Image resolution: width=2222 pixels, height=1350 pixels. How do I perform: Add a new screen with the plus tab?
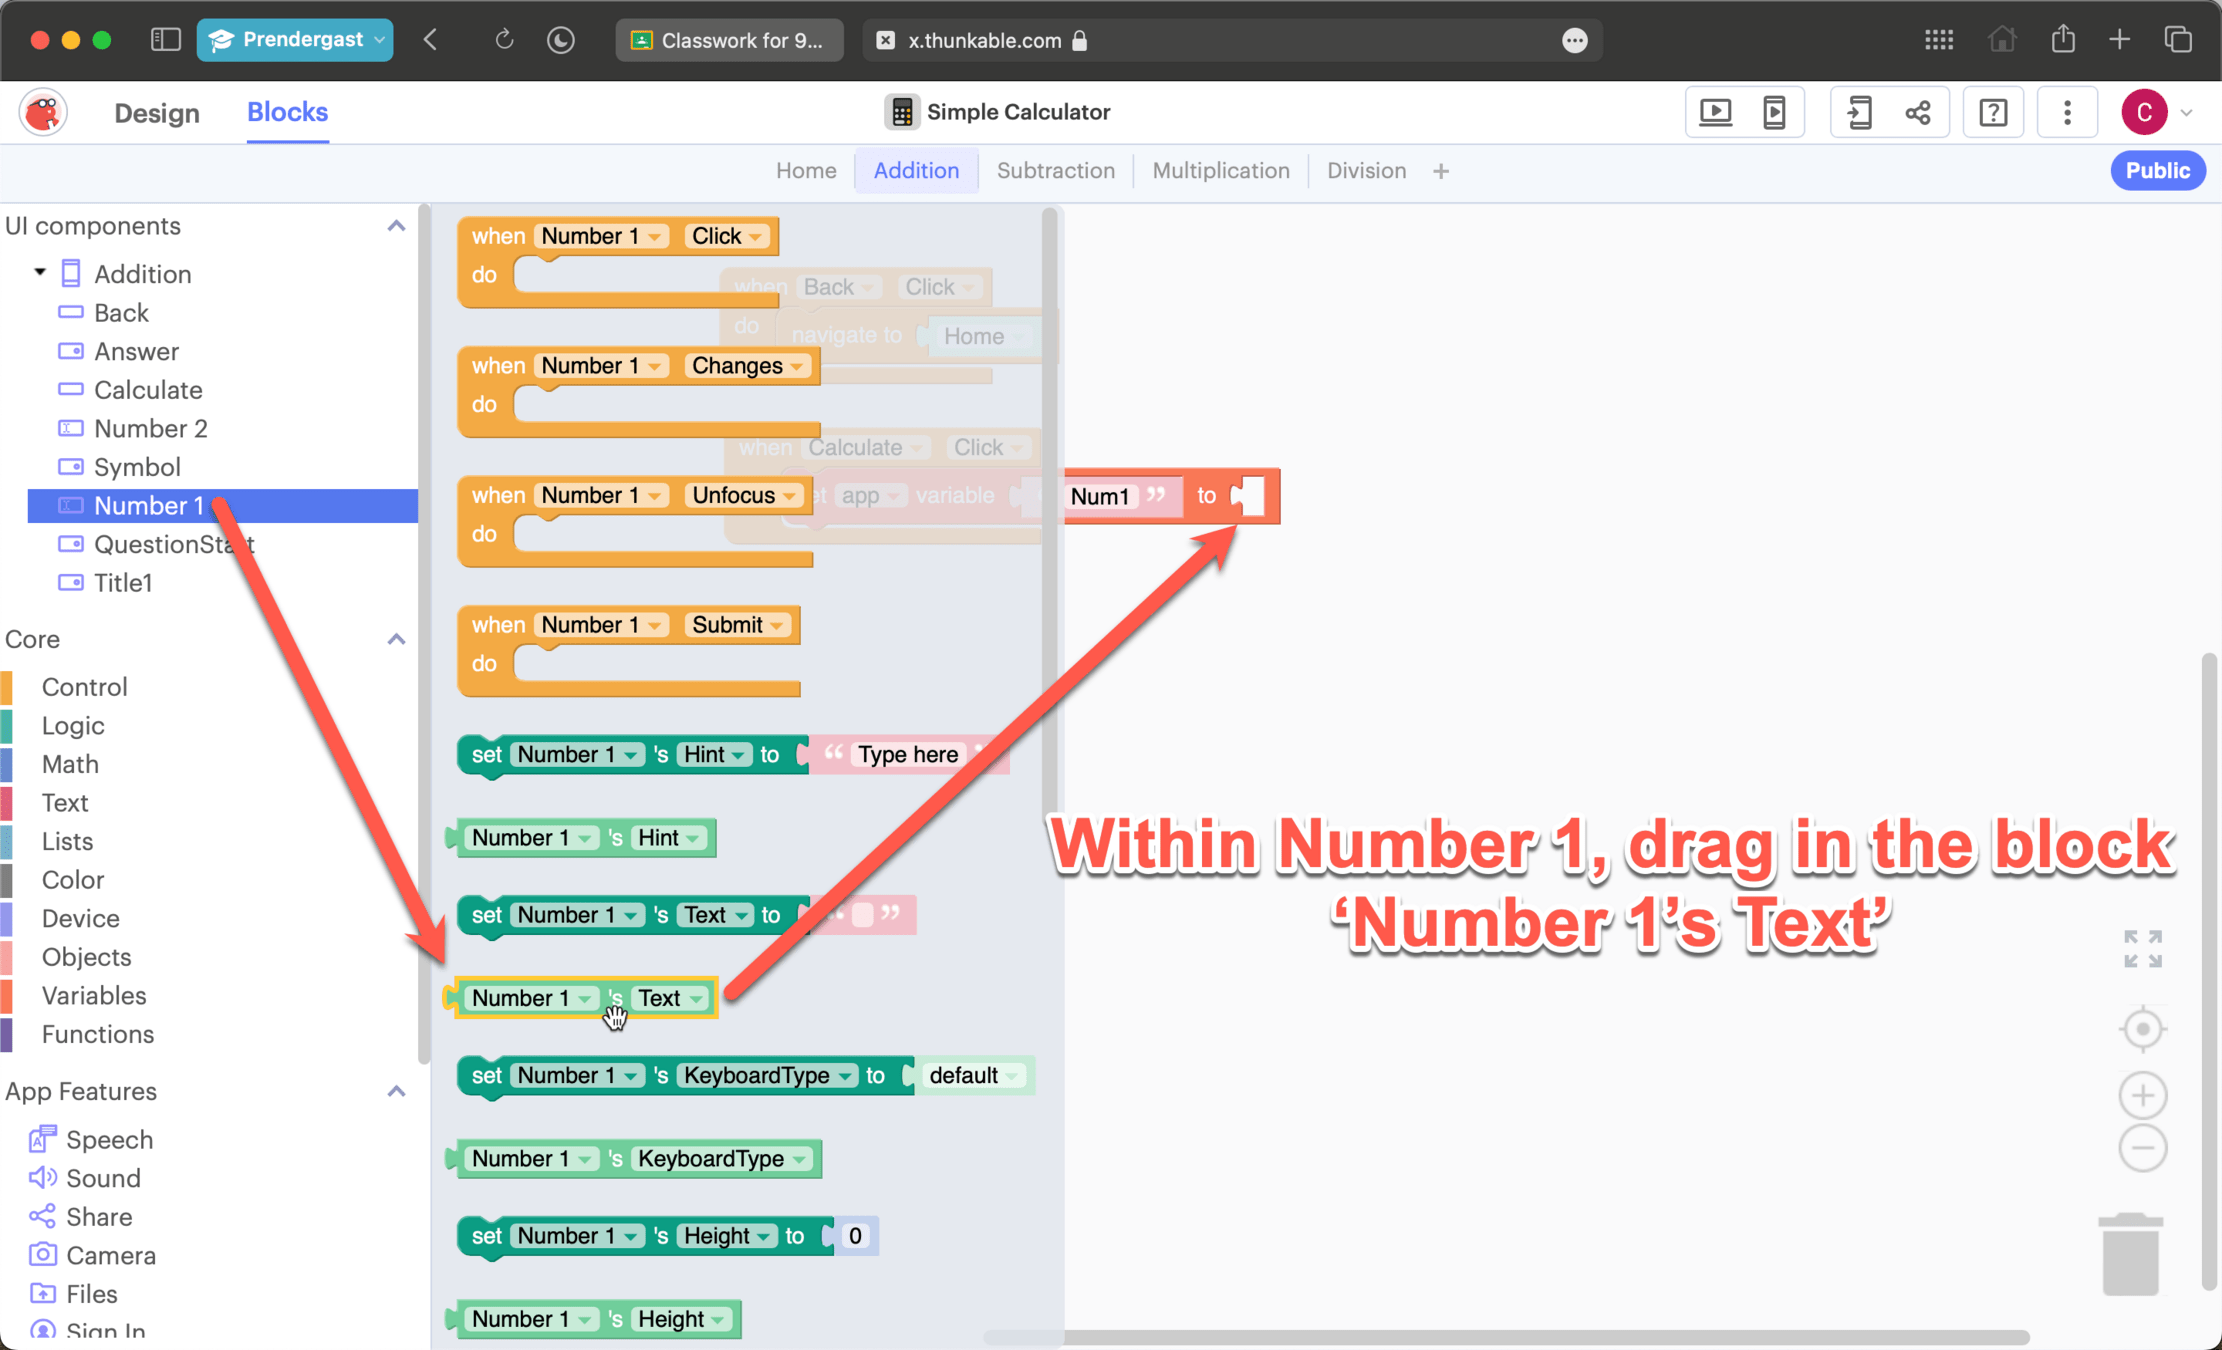pos(1440,172)
